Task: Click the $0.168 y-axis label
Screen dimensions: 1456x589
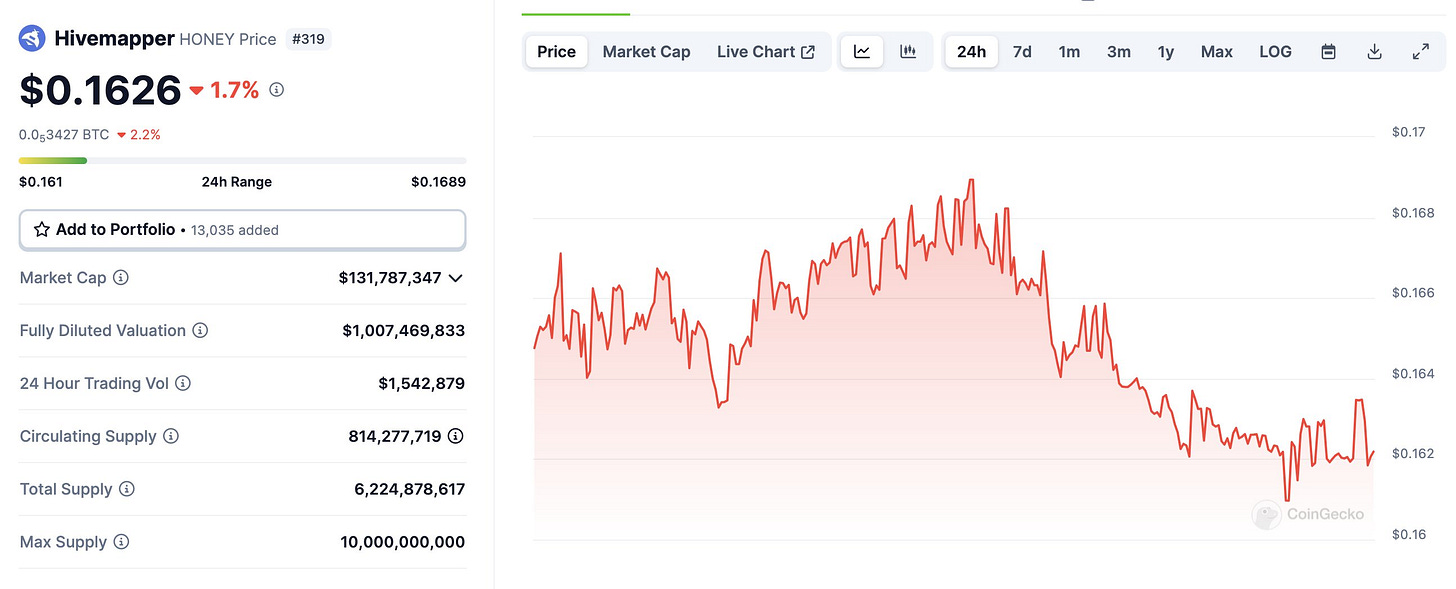Action: (x=1413, y=213)
